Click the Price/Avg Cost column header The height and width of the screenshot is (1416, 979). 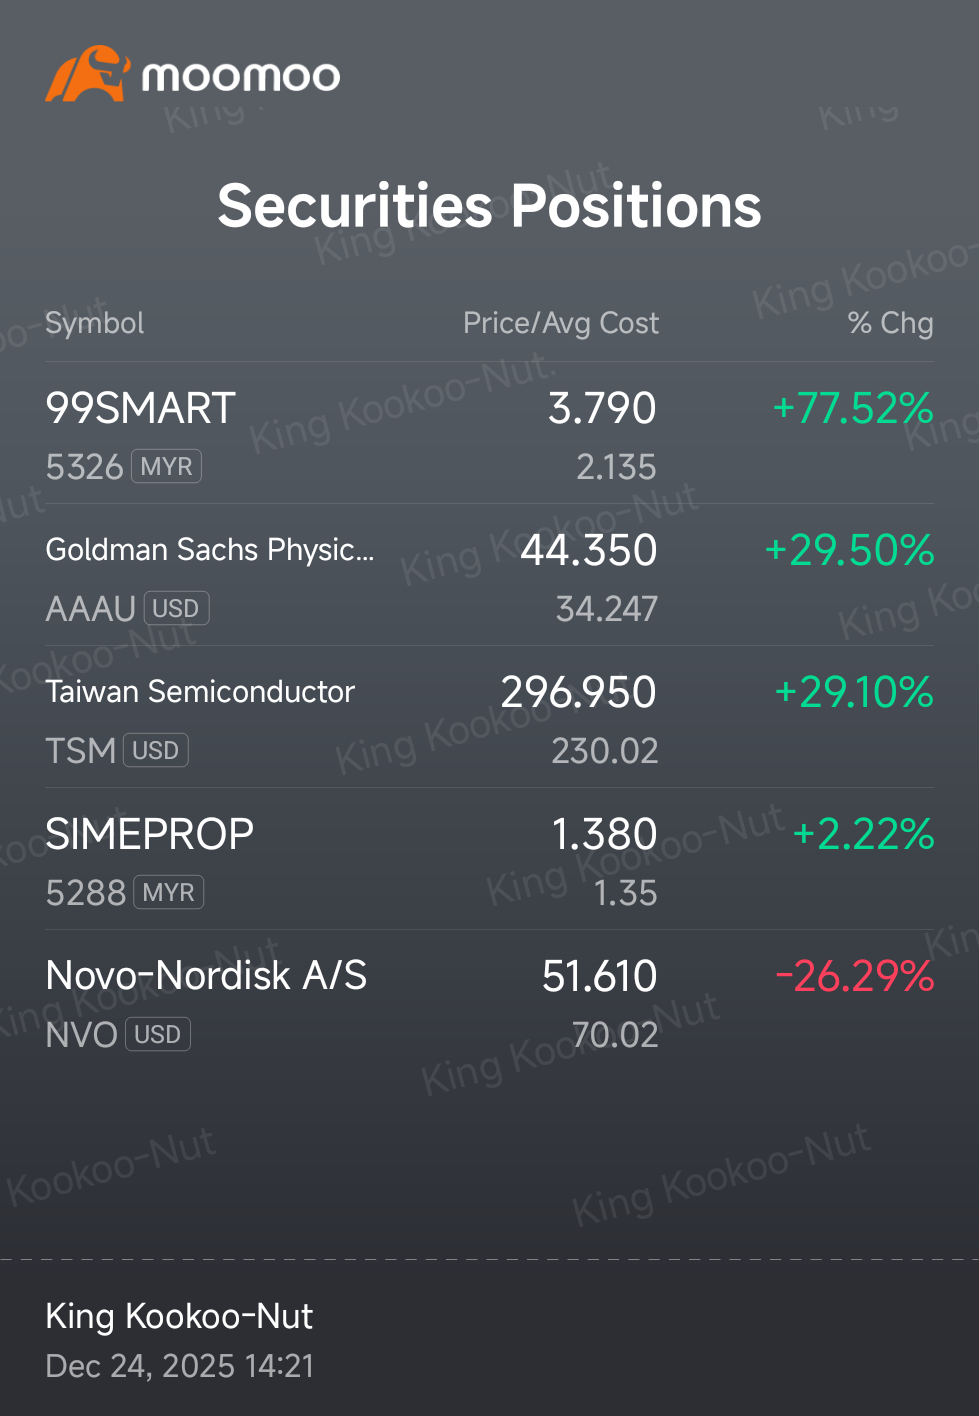point(561,323)
